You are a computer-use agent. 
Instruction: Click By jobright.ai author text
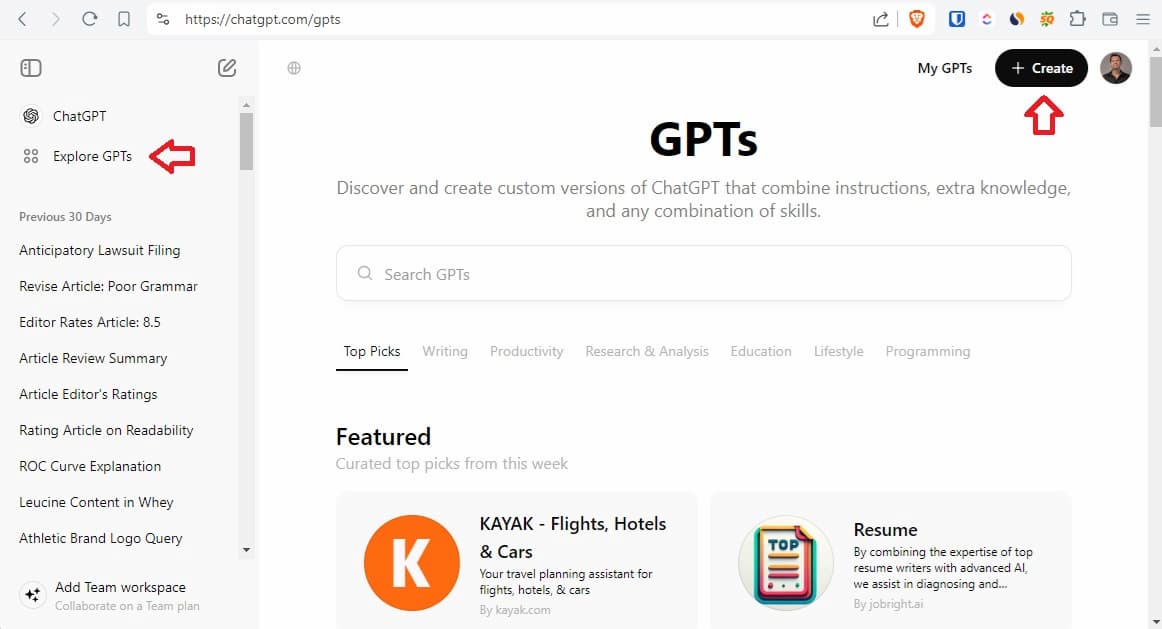tap(889, 605)
